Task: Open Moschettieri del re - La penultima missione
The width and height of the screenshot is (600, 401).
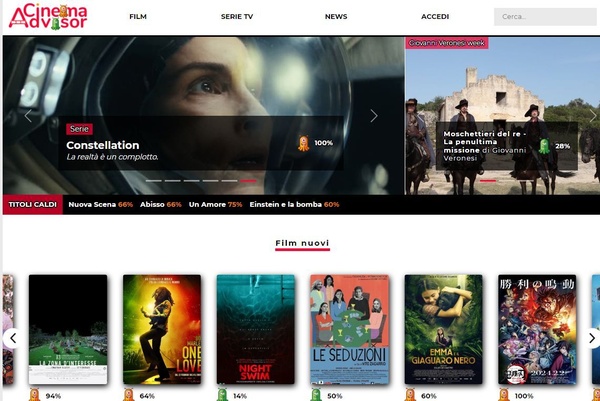Action: [484, 146]
